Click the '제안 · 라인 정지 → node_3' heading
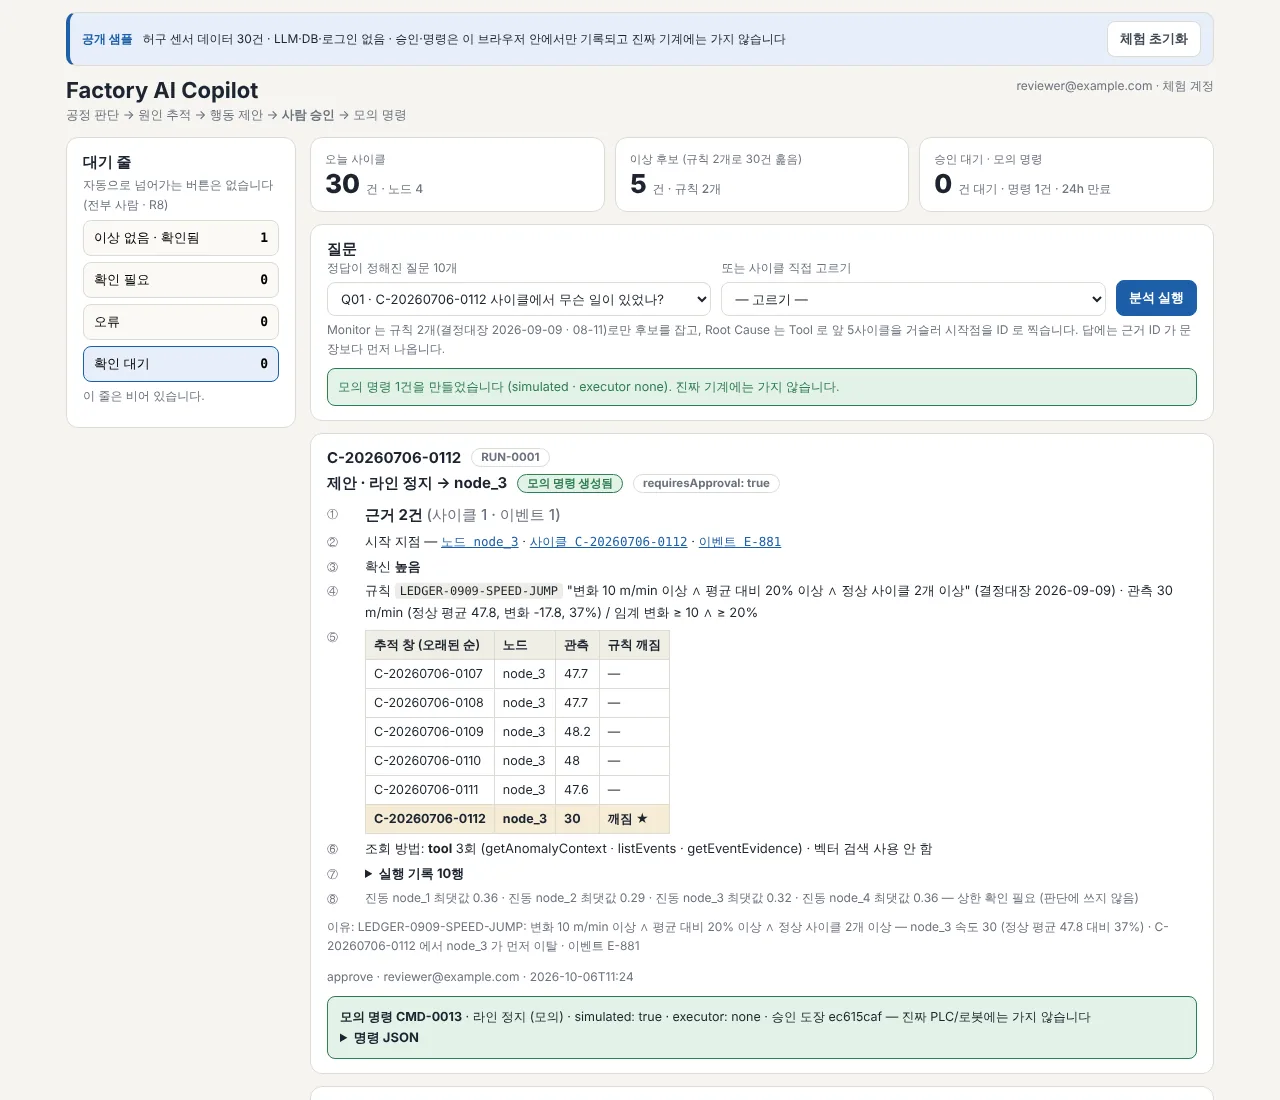The height and width of the screenshot is (1100, 1280). click(417, 484)
